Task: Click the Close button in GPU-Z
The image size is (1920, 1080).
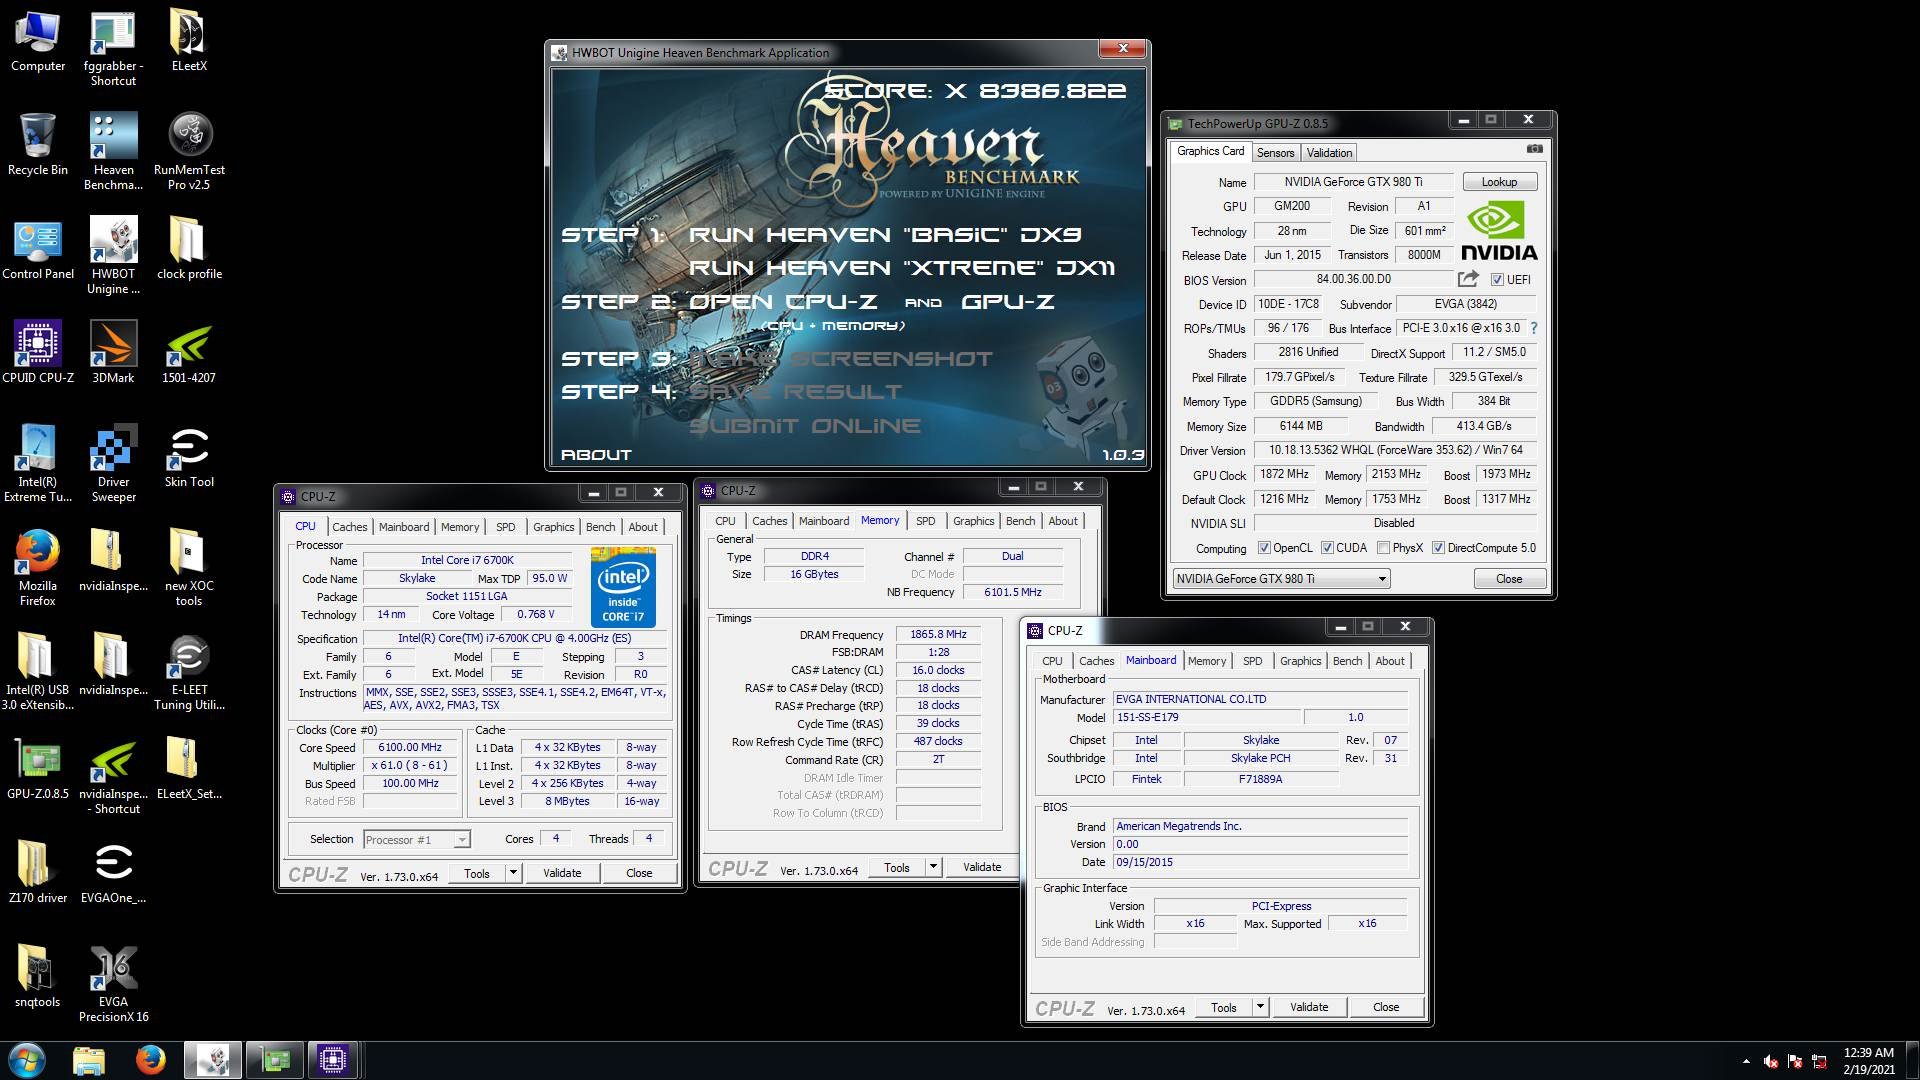Action: [x=1509, y=579]
